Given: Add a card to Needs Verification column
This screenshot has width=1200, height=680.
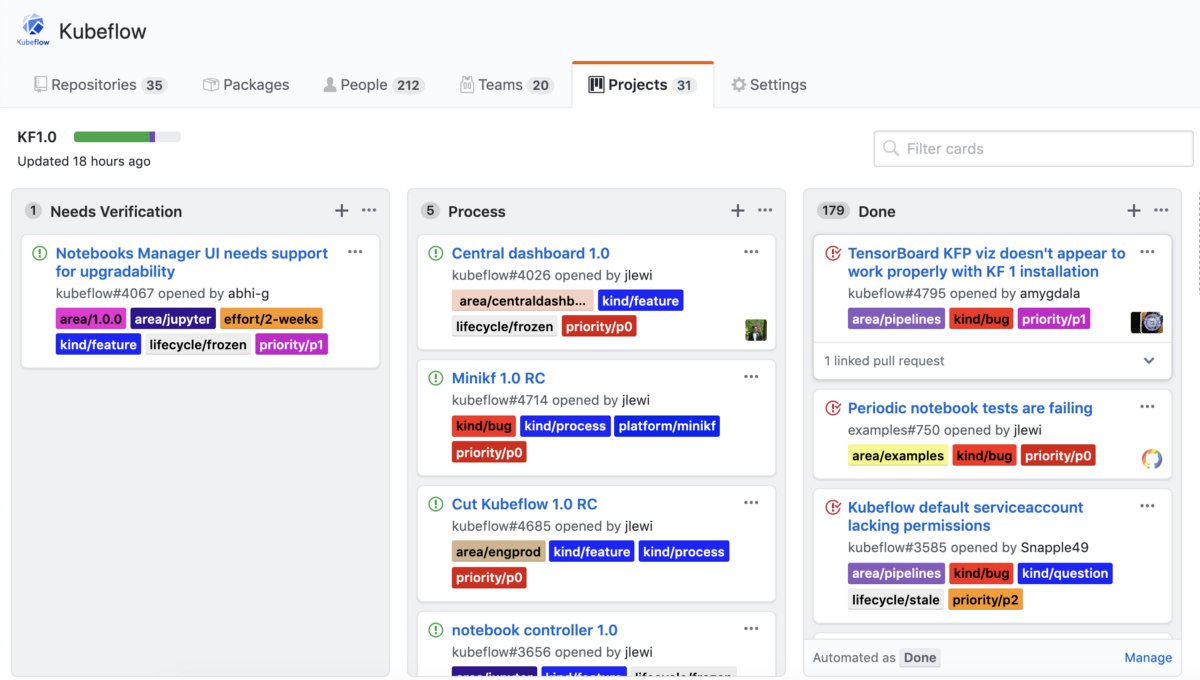Looking at the screenshot, I should point(342,211).
